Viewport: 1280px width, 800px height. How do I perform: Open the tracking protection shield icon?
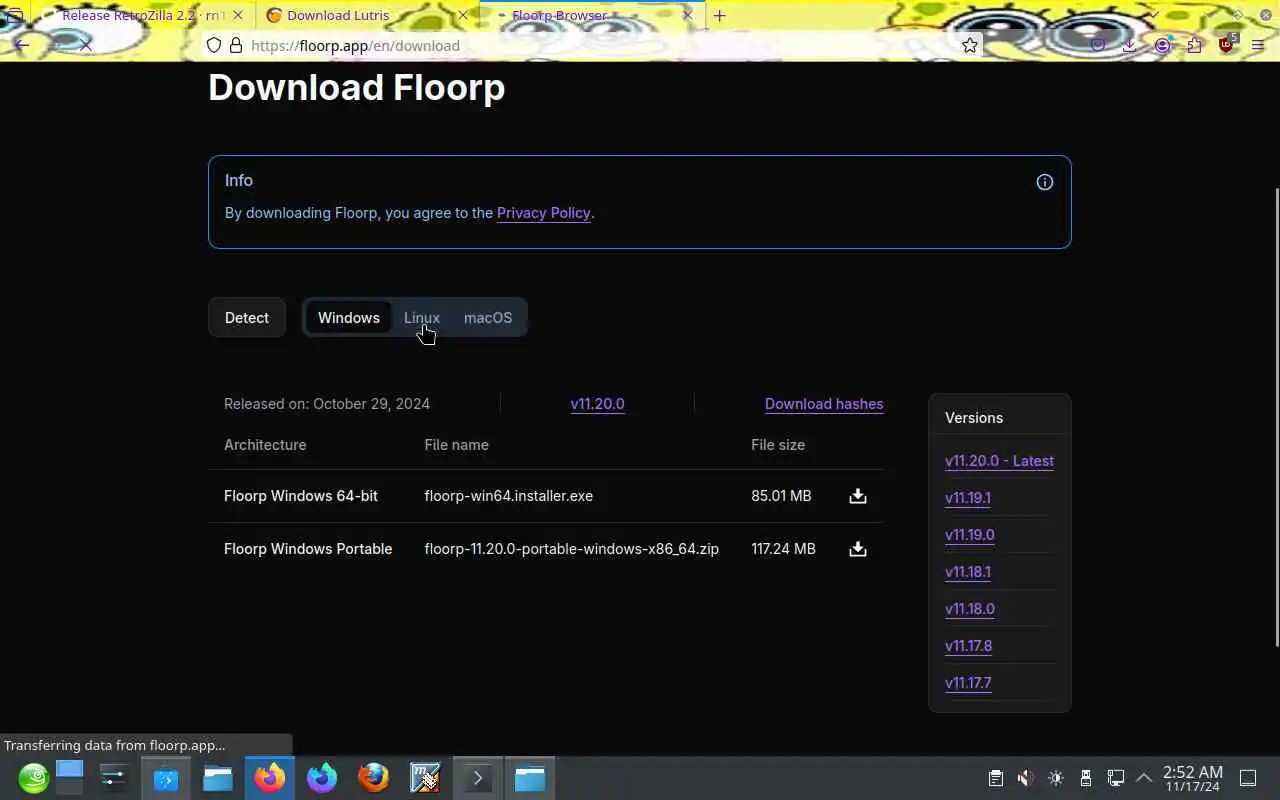coord(213,45)
